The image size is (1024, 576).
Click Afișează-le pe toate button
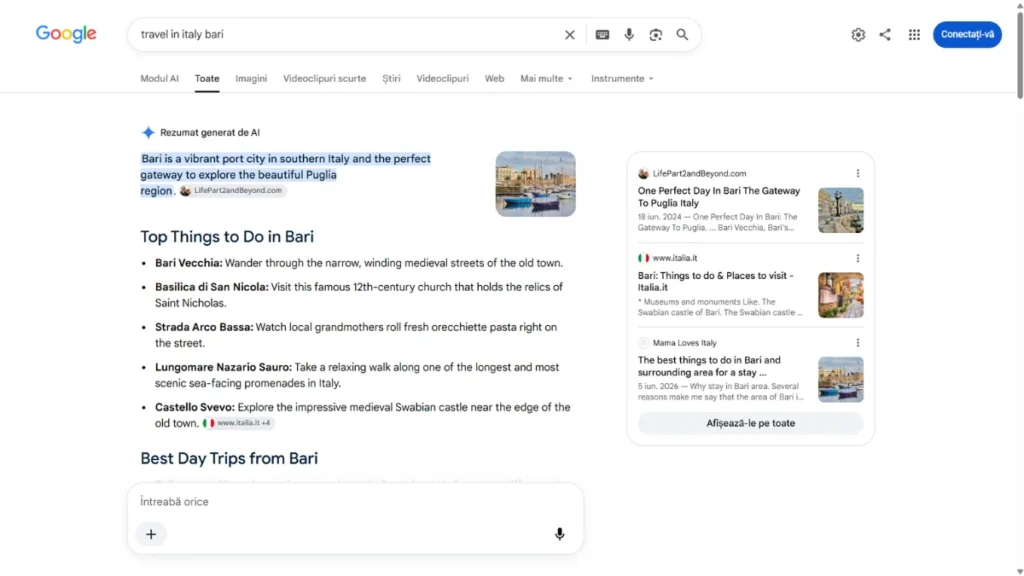(750, 423)
